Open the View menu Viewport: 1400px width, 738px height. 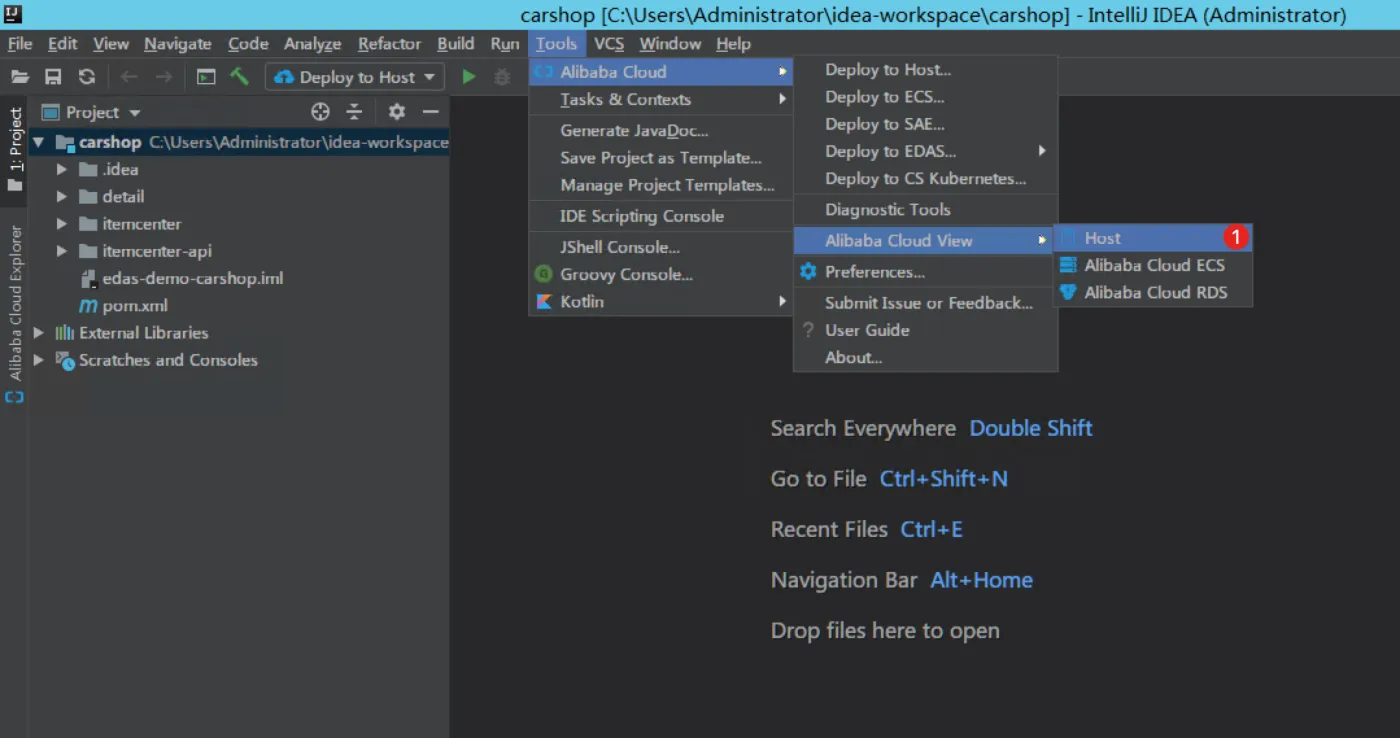[x=111, y=44]
